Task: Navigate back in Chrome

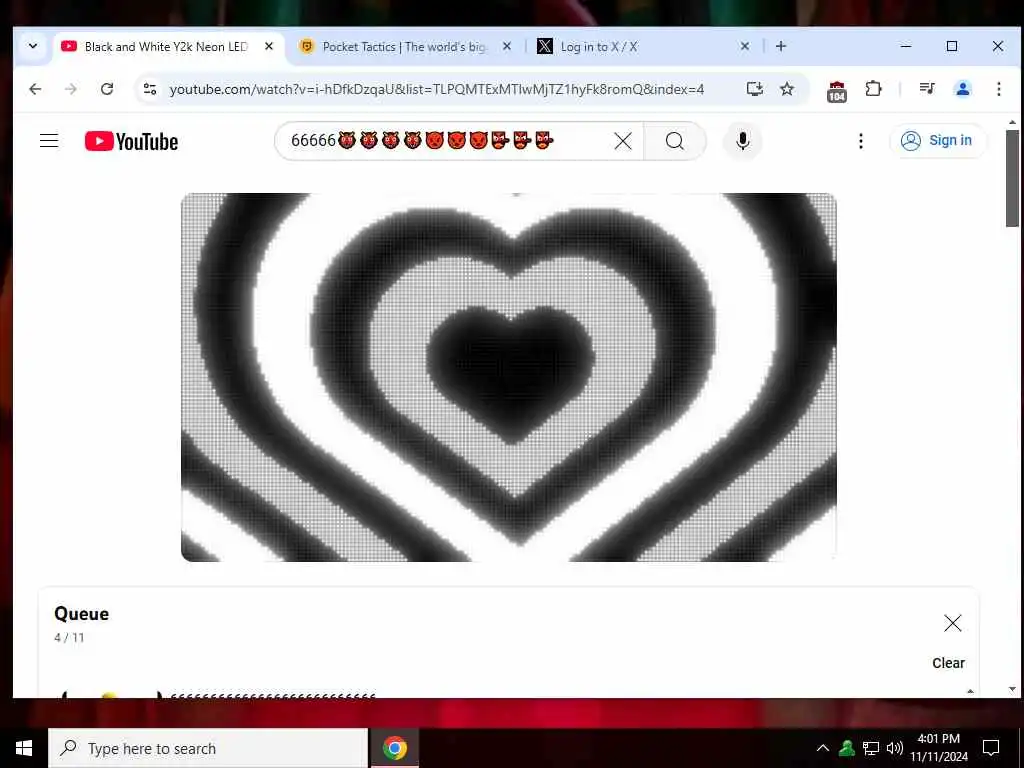Action: pos(35,89)
